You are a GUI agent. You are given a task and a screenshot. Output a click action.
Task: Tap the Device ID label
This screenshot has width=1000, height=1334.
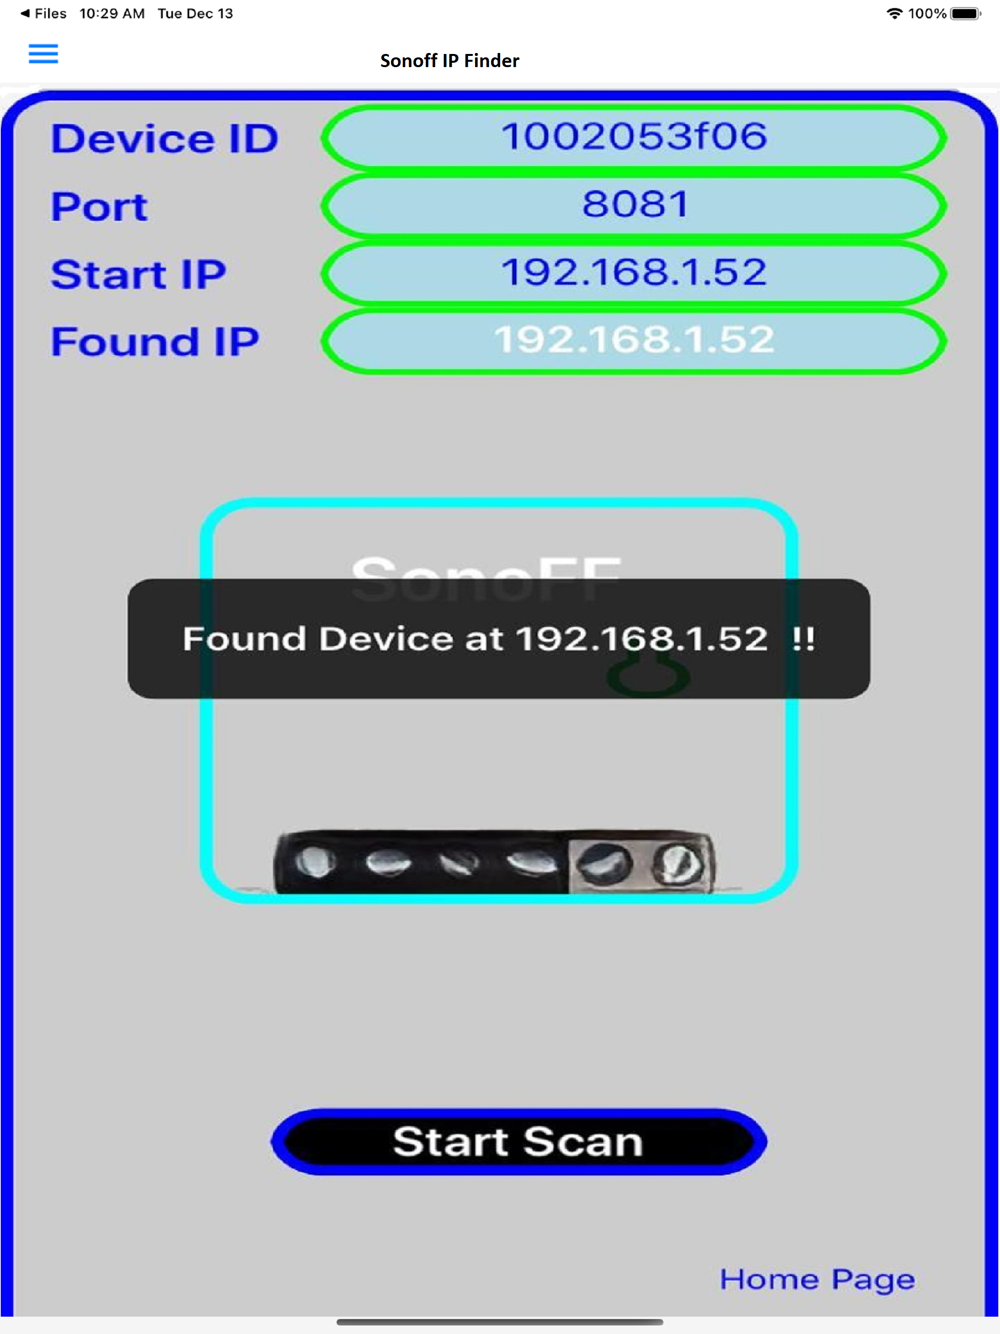pyautogui.click(x=165, y=139)
